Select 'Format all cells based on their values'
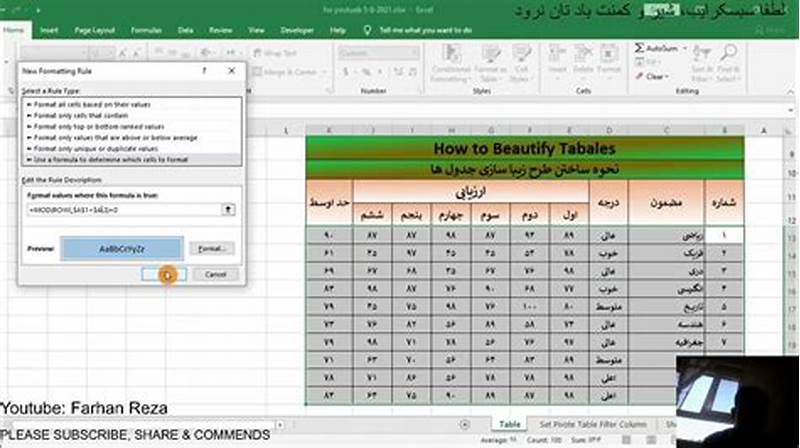 (131, 104)
